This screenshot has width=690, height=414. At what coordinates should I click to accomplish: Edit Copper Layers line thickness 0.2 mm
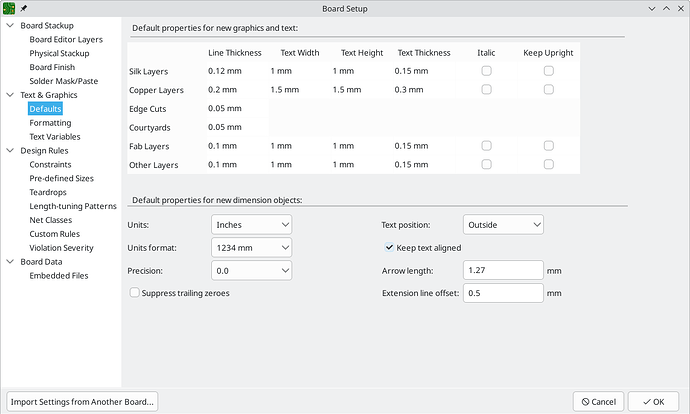coord(238,90)
